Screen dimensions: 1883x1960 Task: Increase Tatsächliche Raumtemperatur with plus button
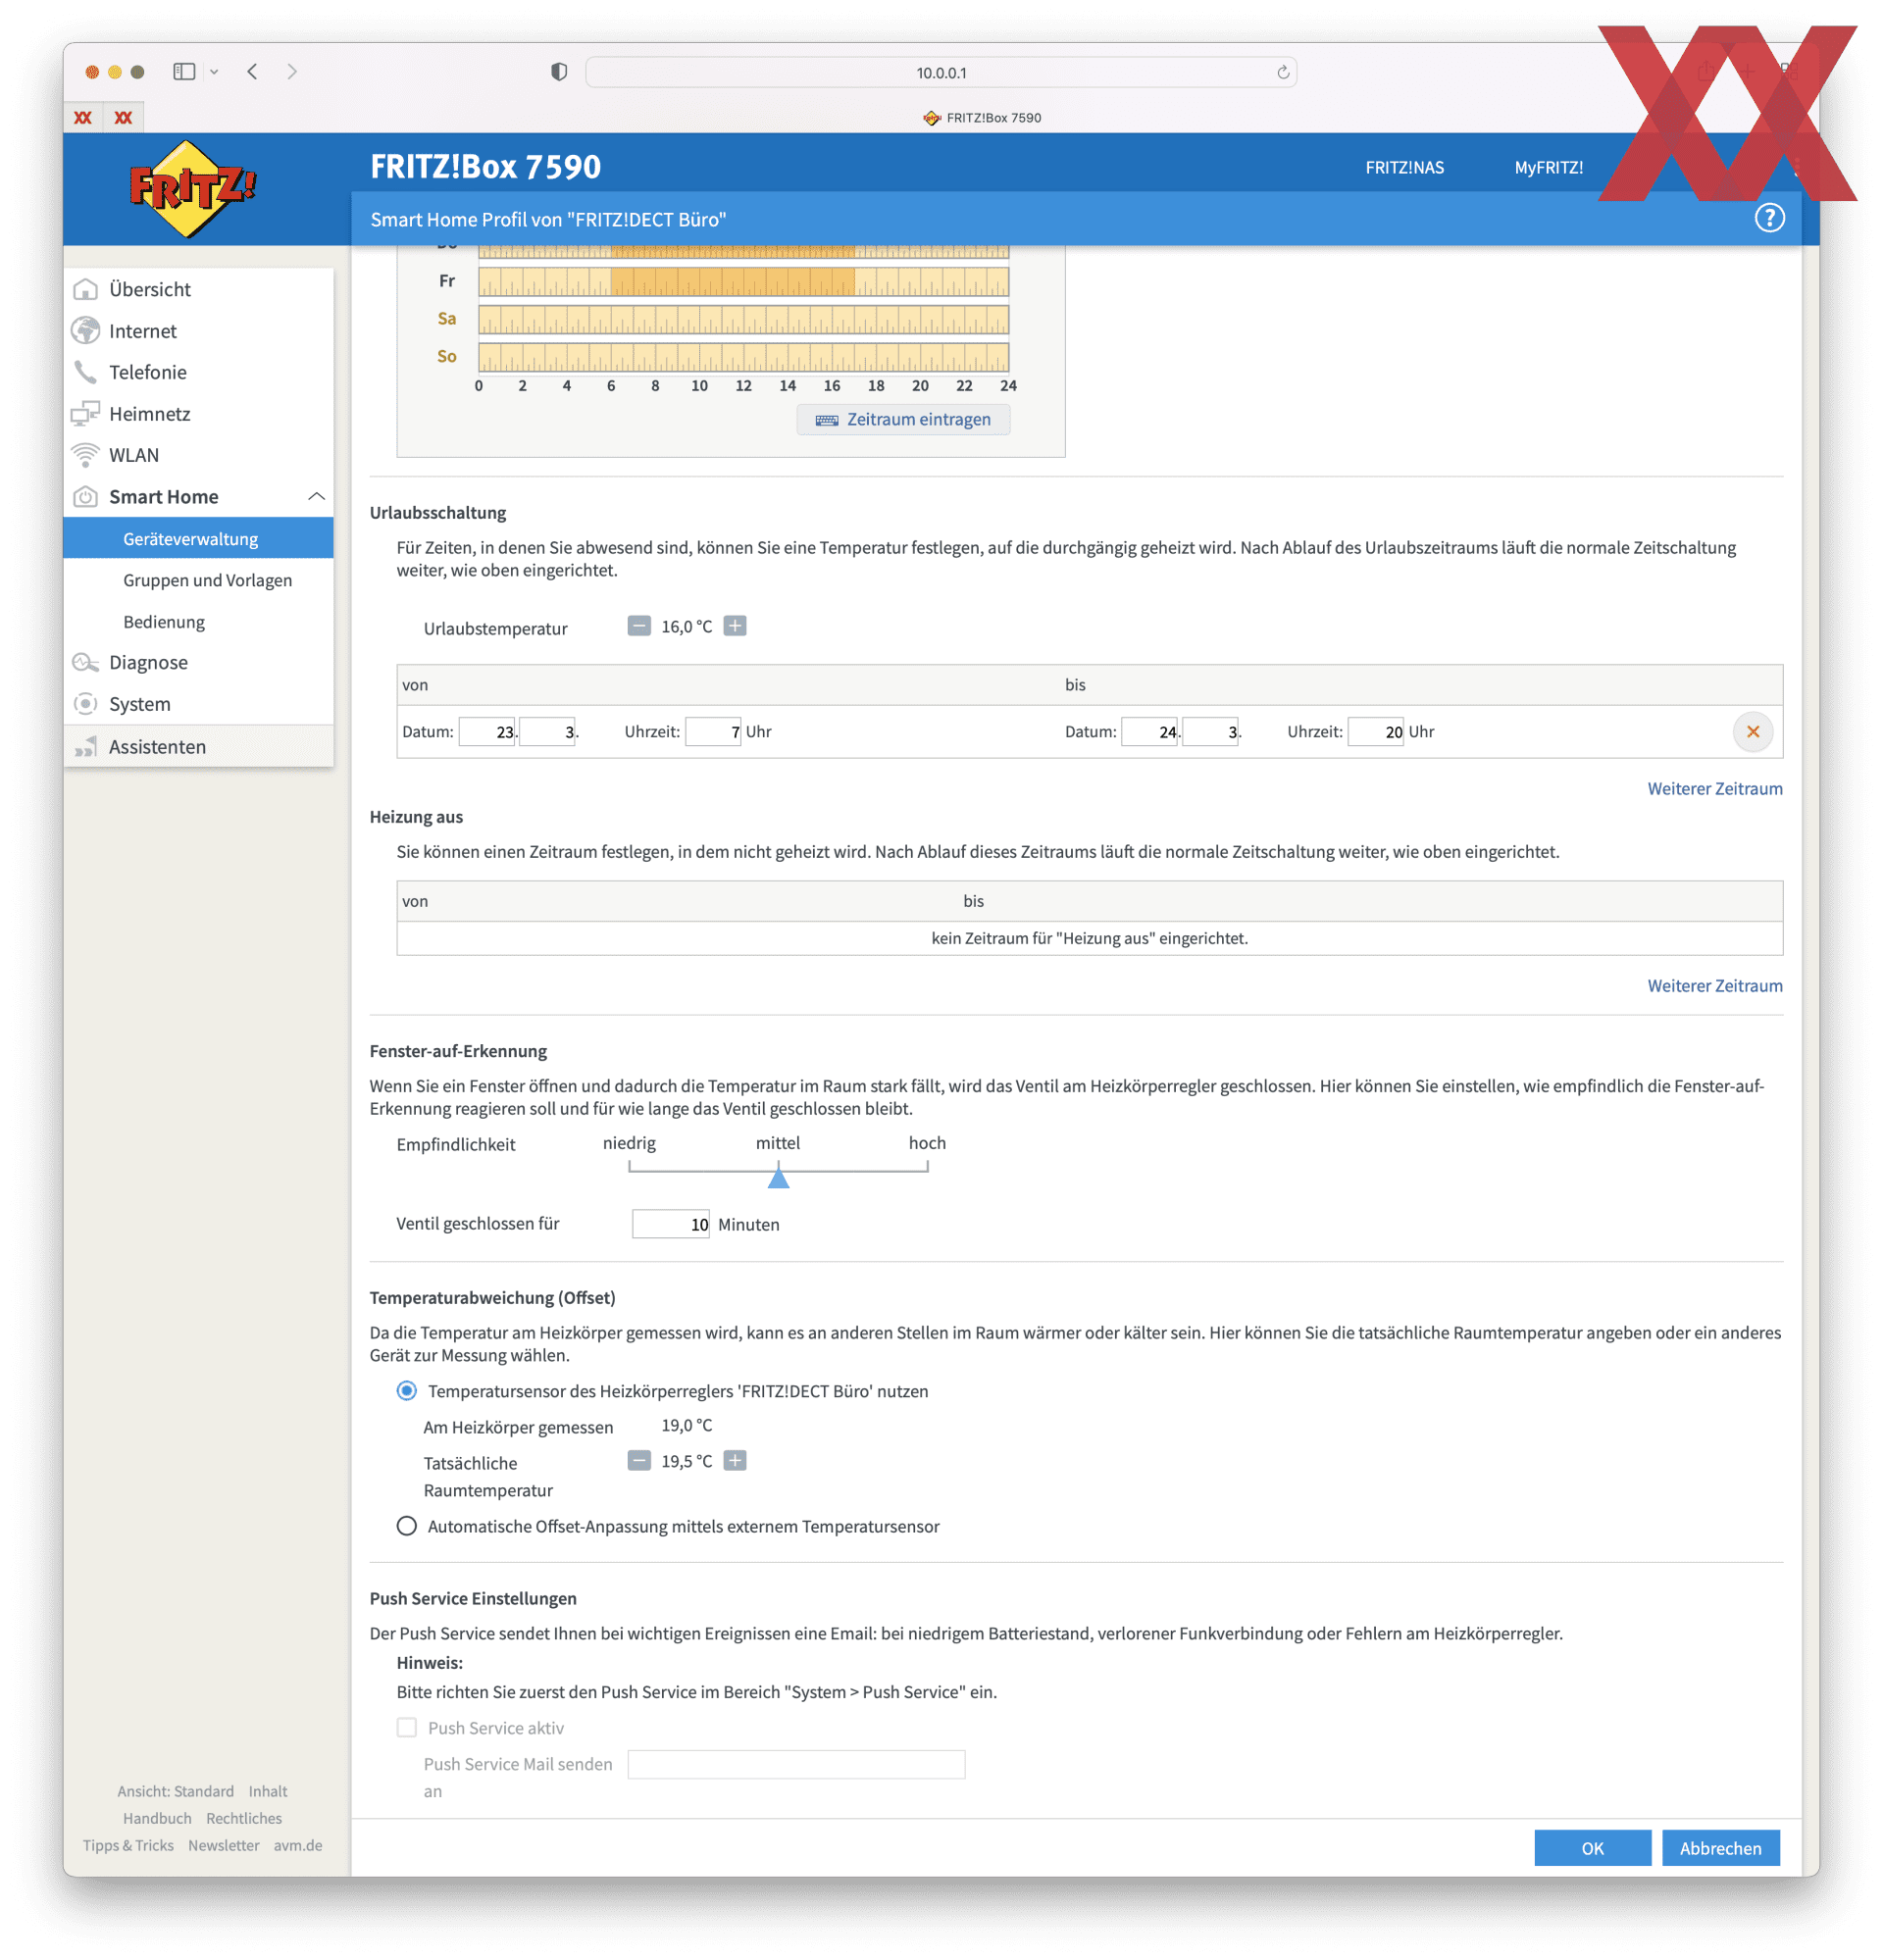pyautogui.click(x=735, y=1461)
